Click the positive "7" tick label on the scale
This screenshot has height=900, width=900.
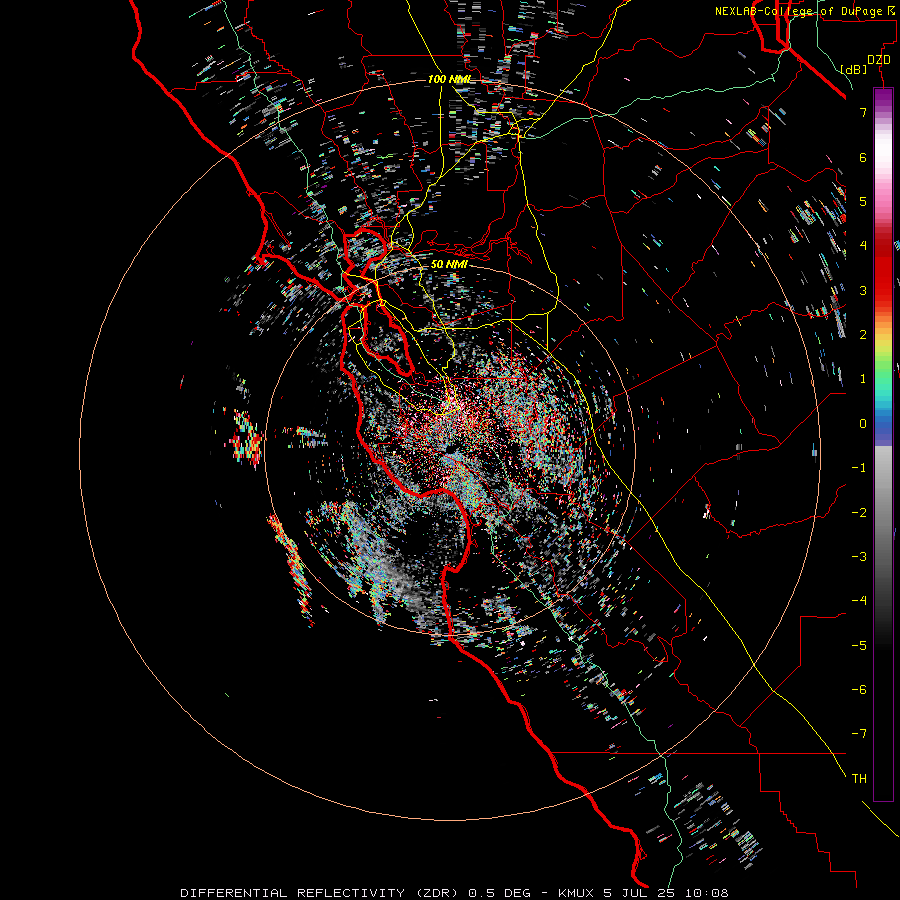pos(863,112)
